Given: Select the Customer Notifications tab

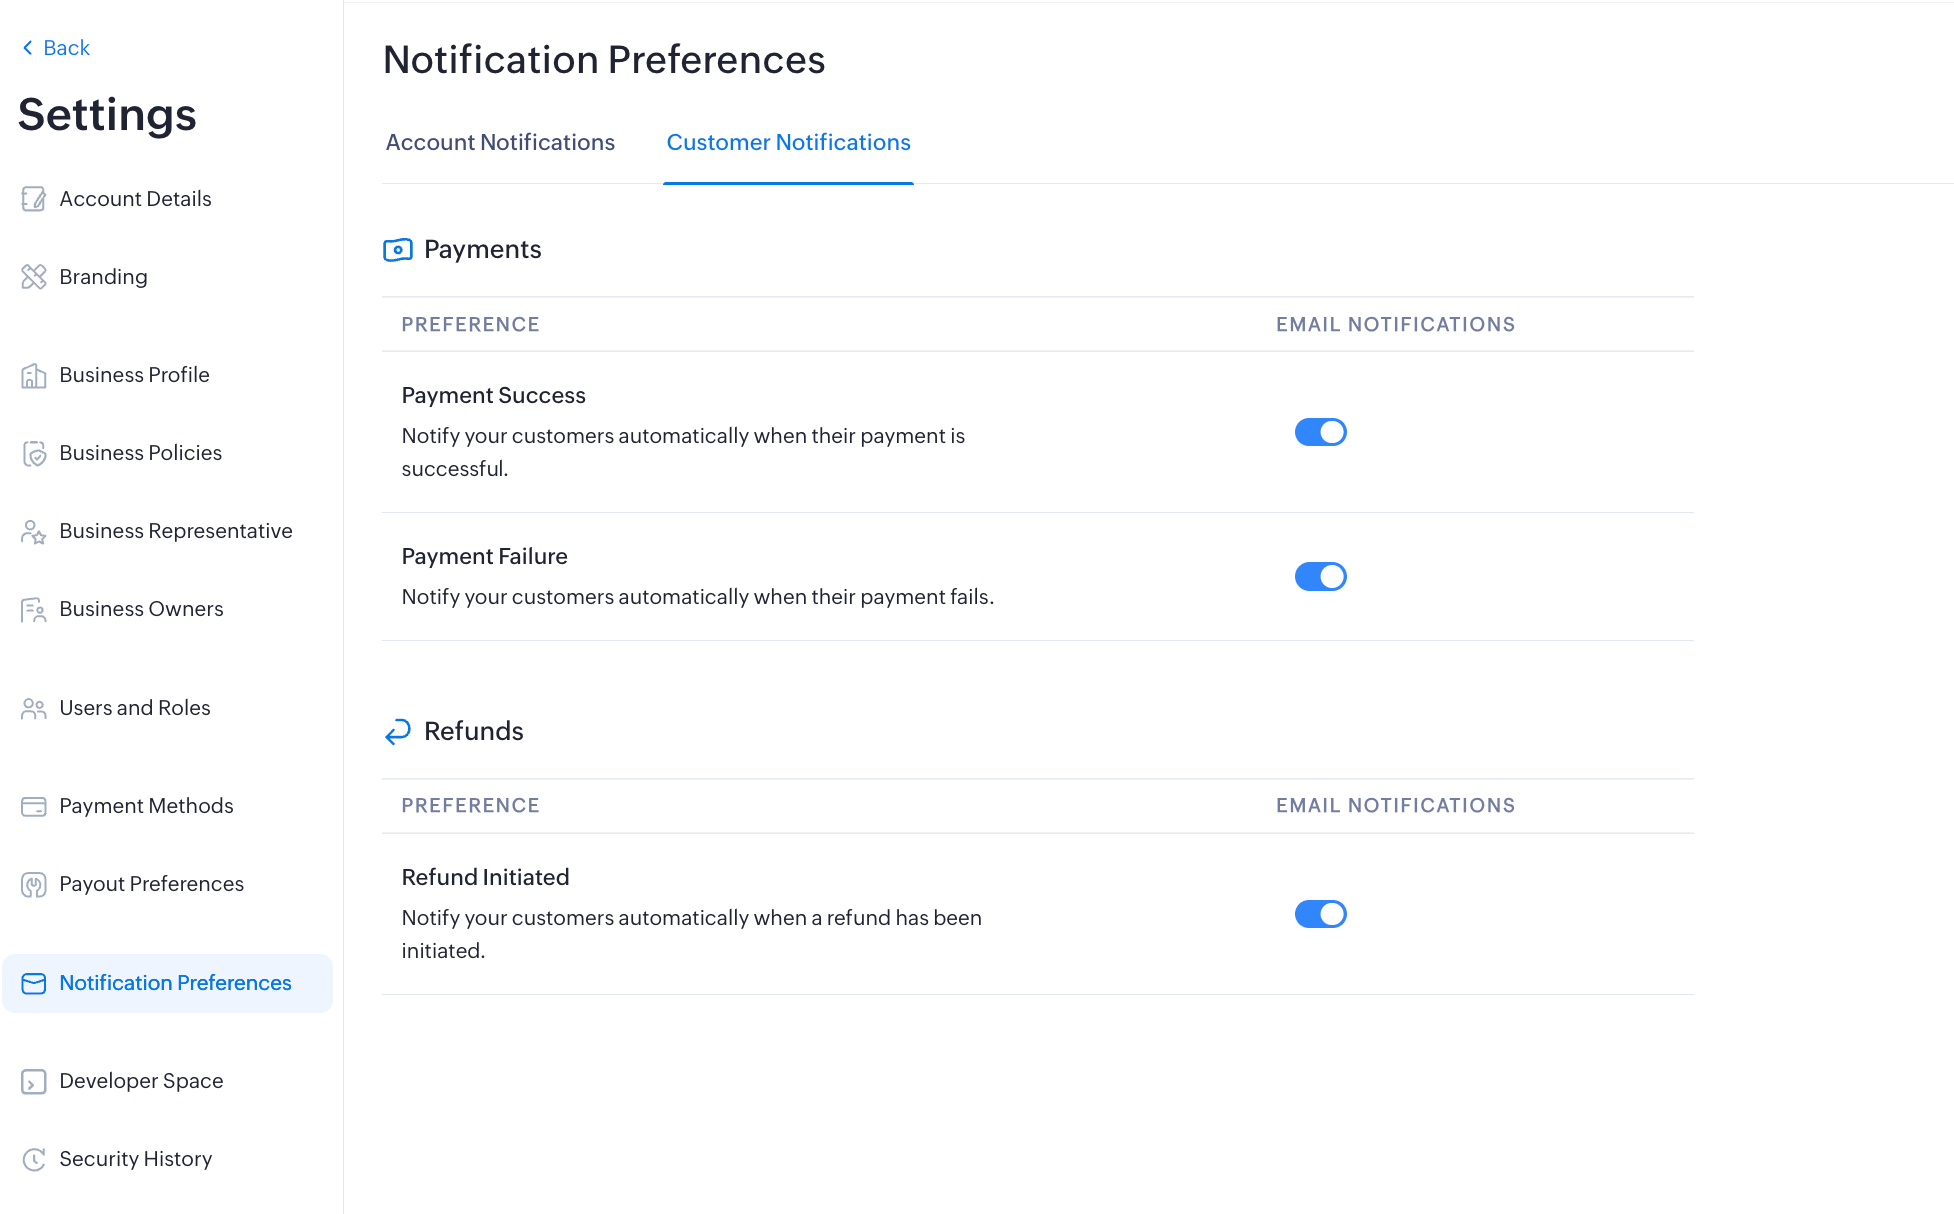Looking at the screenshot, I should 788,142.
